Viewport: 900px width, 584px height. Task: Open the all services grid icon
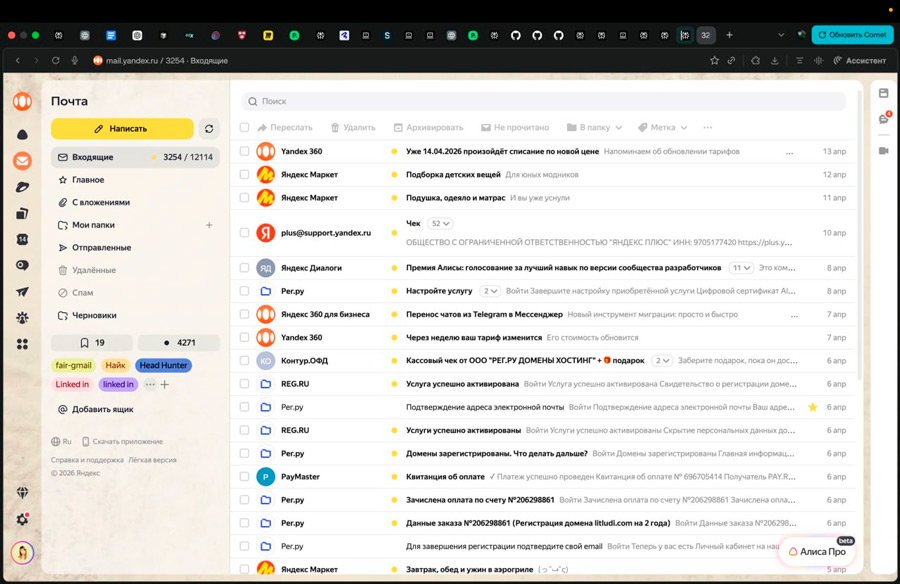click(21, 344)
